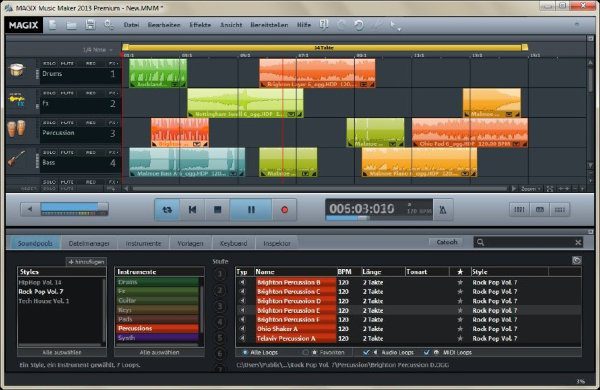Click the refresh icon above the loop list

(x=577, y=261)
